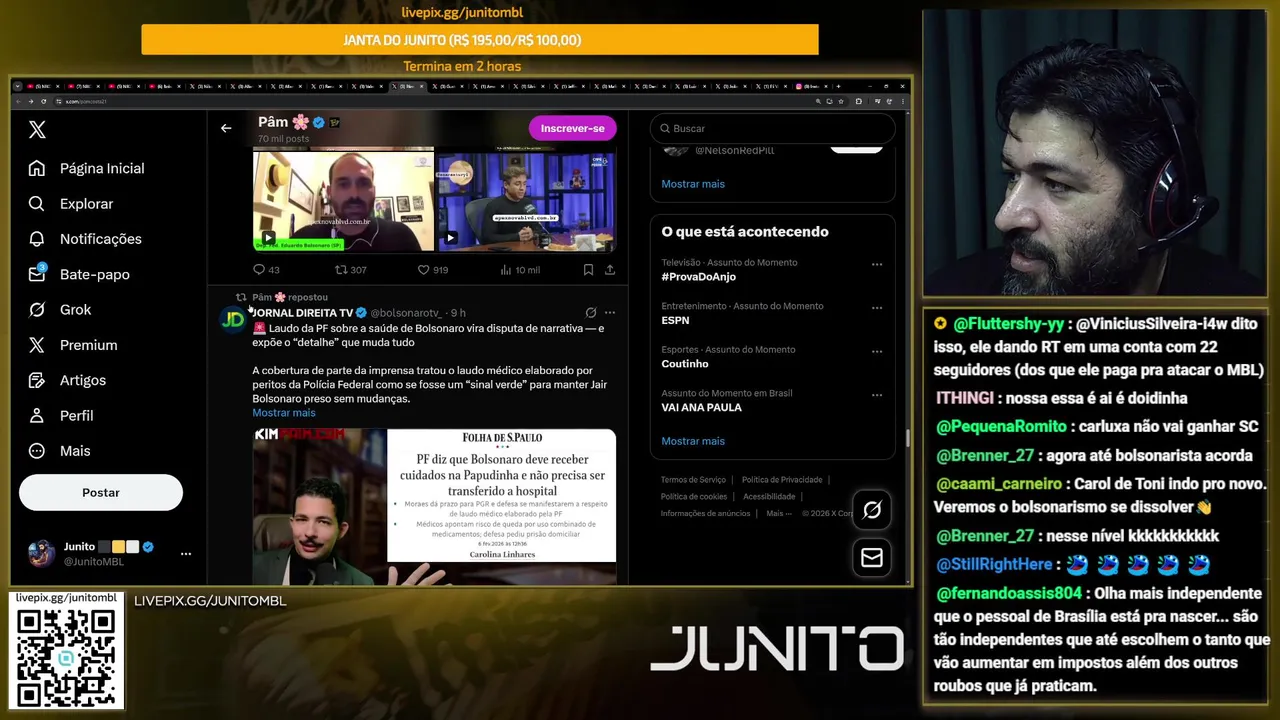Viewport: 1280px width, 720px height.
Task: Play the Eduardo Bolsonaro video thumbnail
Action: [x=343, y=200]
